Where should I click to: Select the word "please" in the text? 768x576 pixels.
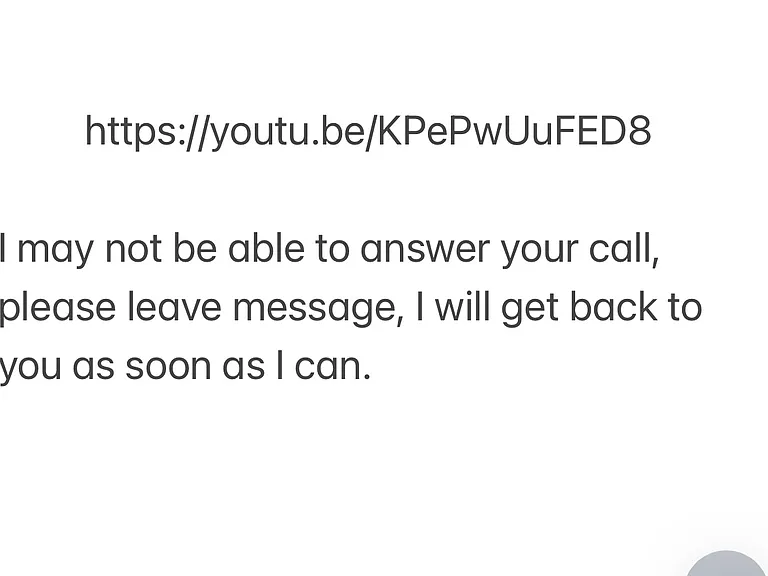(x=58, y=308)
